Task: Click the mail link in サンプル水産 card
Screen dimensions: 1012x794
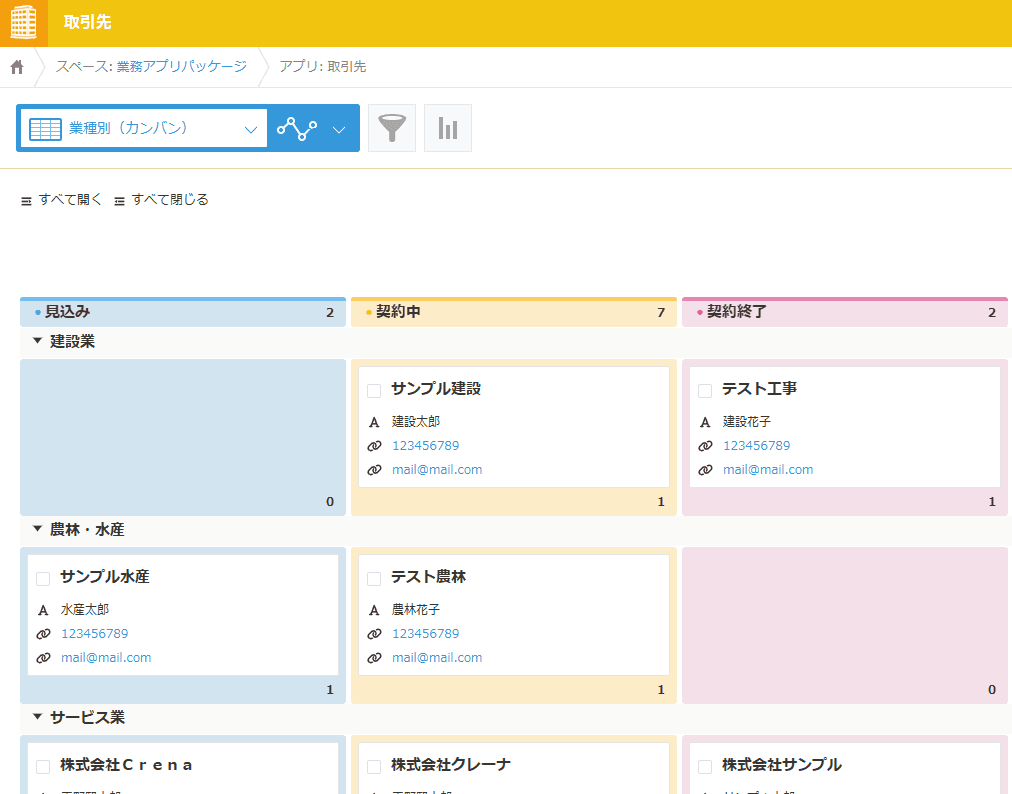Action: 106,657
